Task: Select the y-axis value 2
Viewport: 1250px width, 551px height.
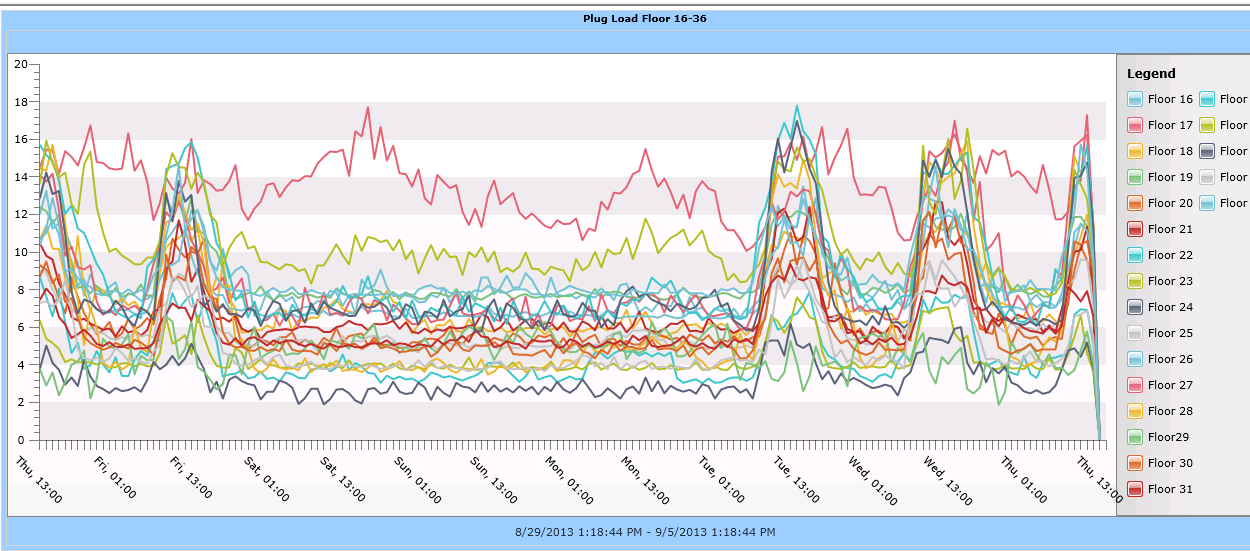Action: (x=23, y=402)
